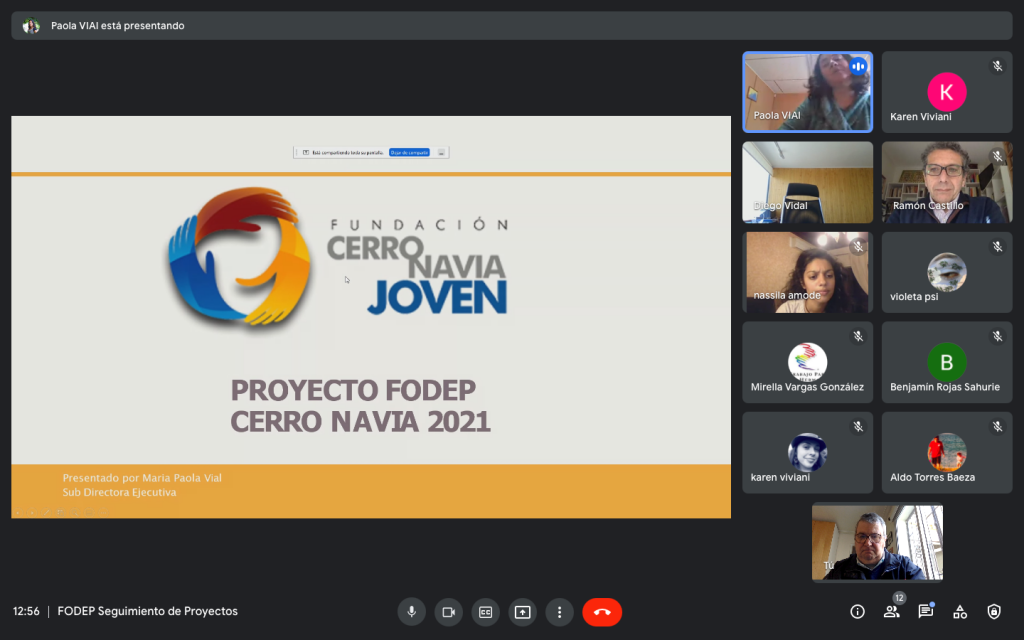Click the hide button on the sharing notification bar
The width and height of the screenshot is (1024, 640).
(442, 153)
